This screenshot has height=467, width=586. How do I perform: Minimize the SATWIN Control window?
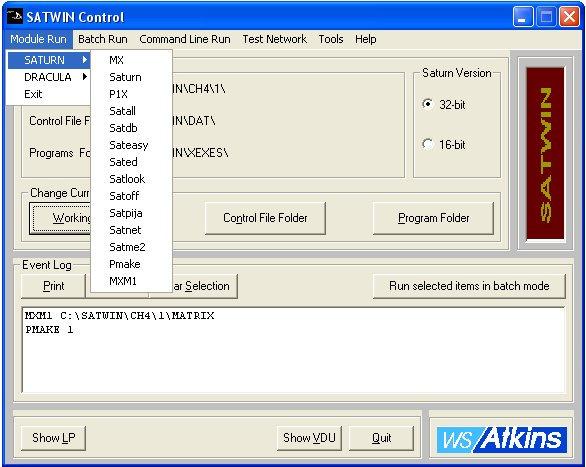click(523, 17)
